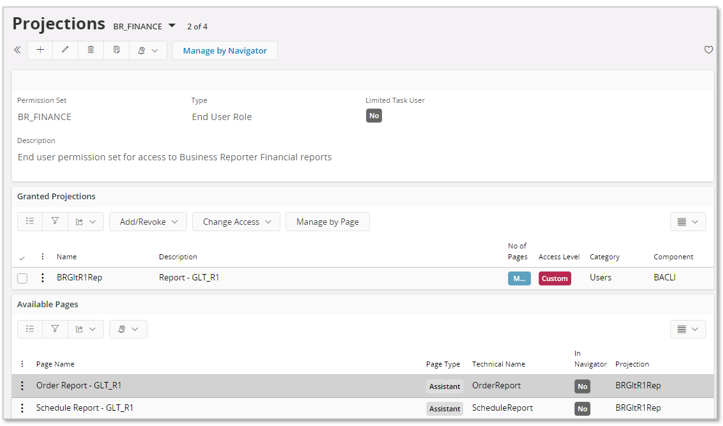
Task: Toggle select-all checkmark in Granted Projections header
Action: tap(22, 257)
